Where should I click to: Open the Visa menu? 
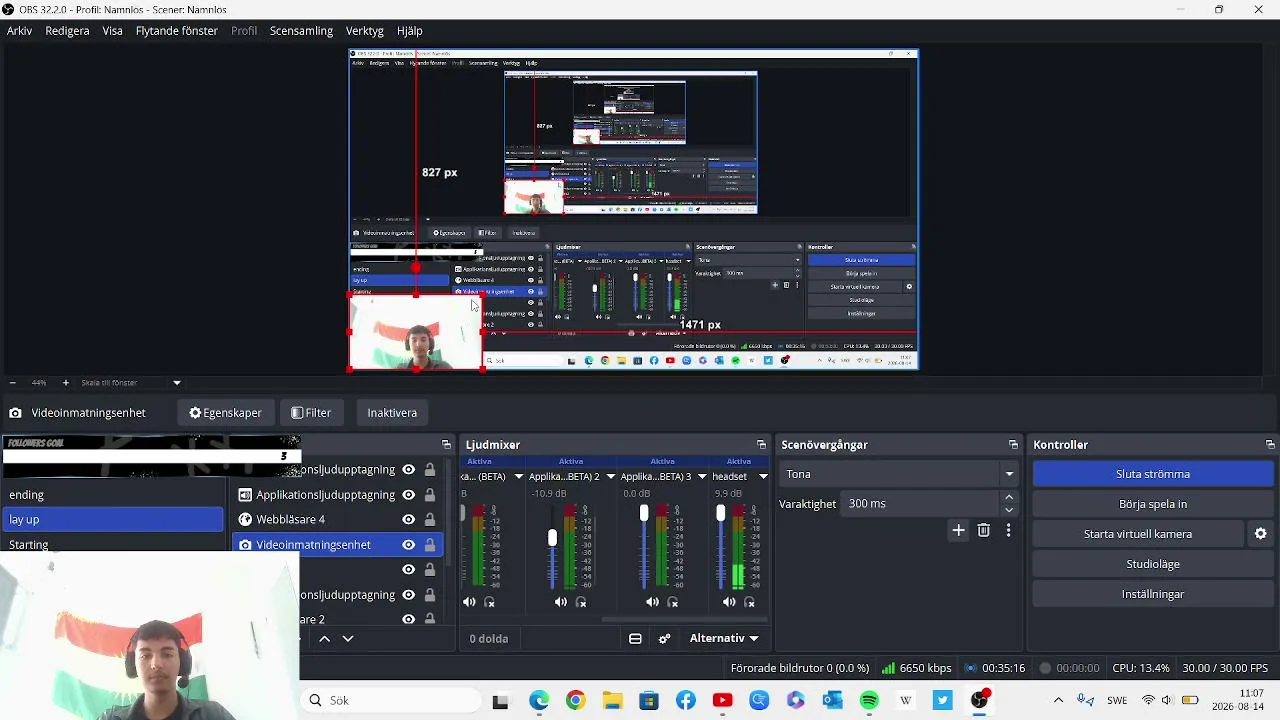coord(112,31)
